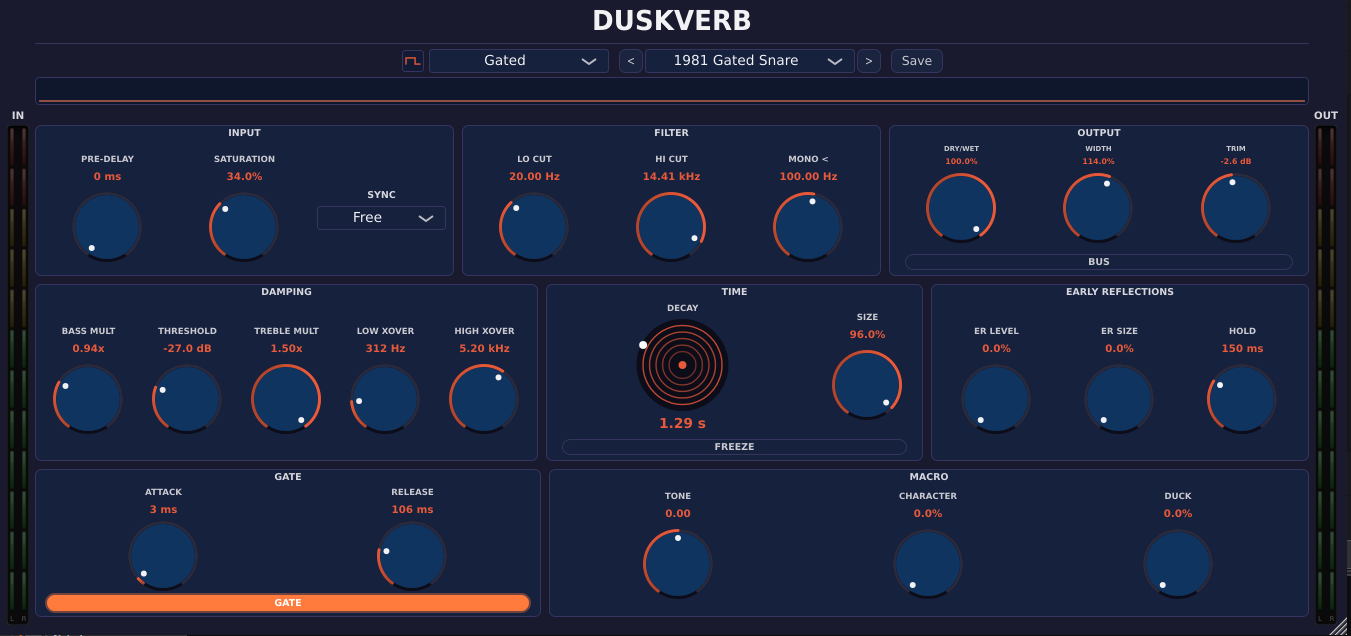Click the 34.0% saturation value

coord(244,177)
